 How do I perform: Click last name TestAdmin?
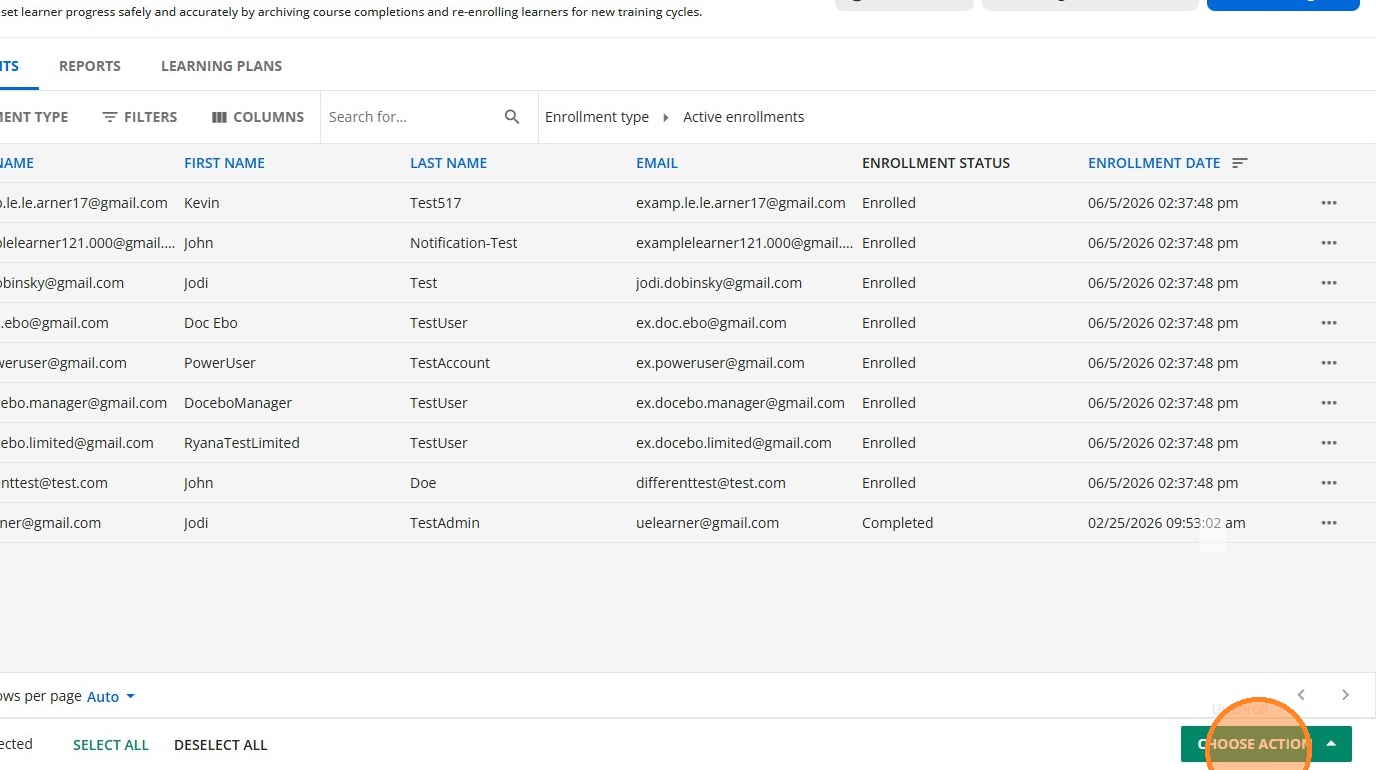coord(445,523)
